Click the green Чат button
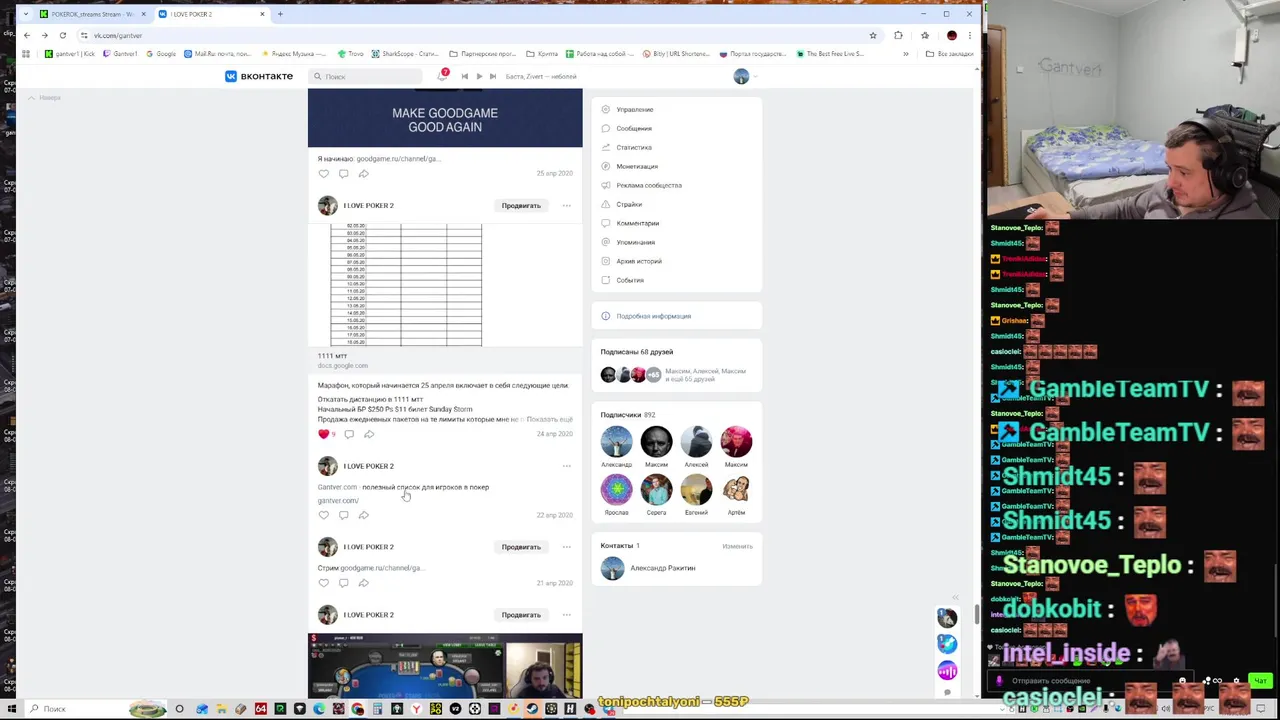This screenshot has height=720, width=1280. click(x=1260, y=681)
